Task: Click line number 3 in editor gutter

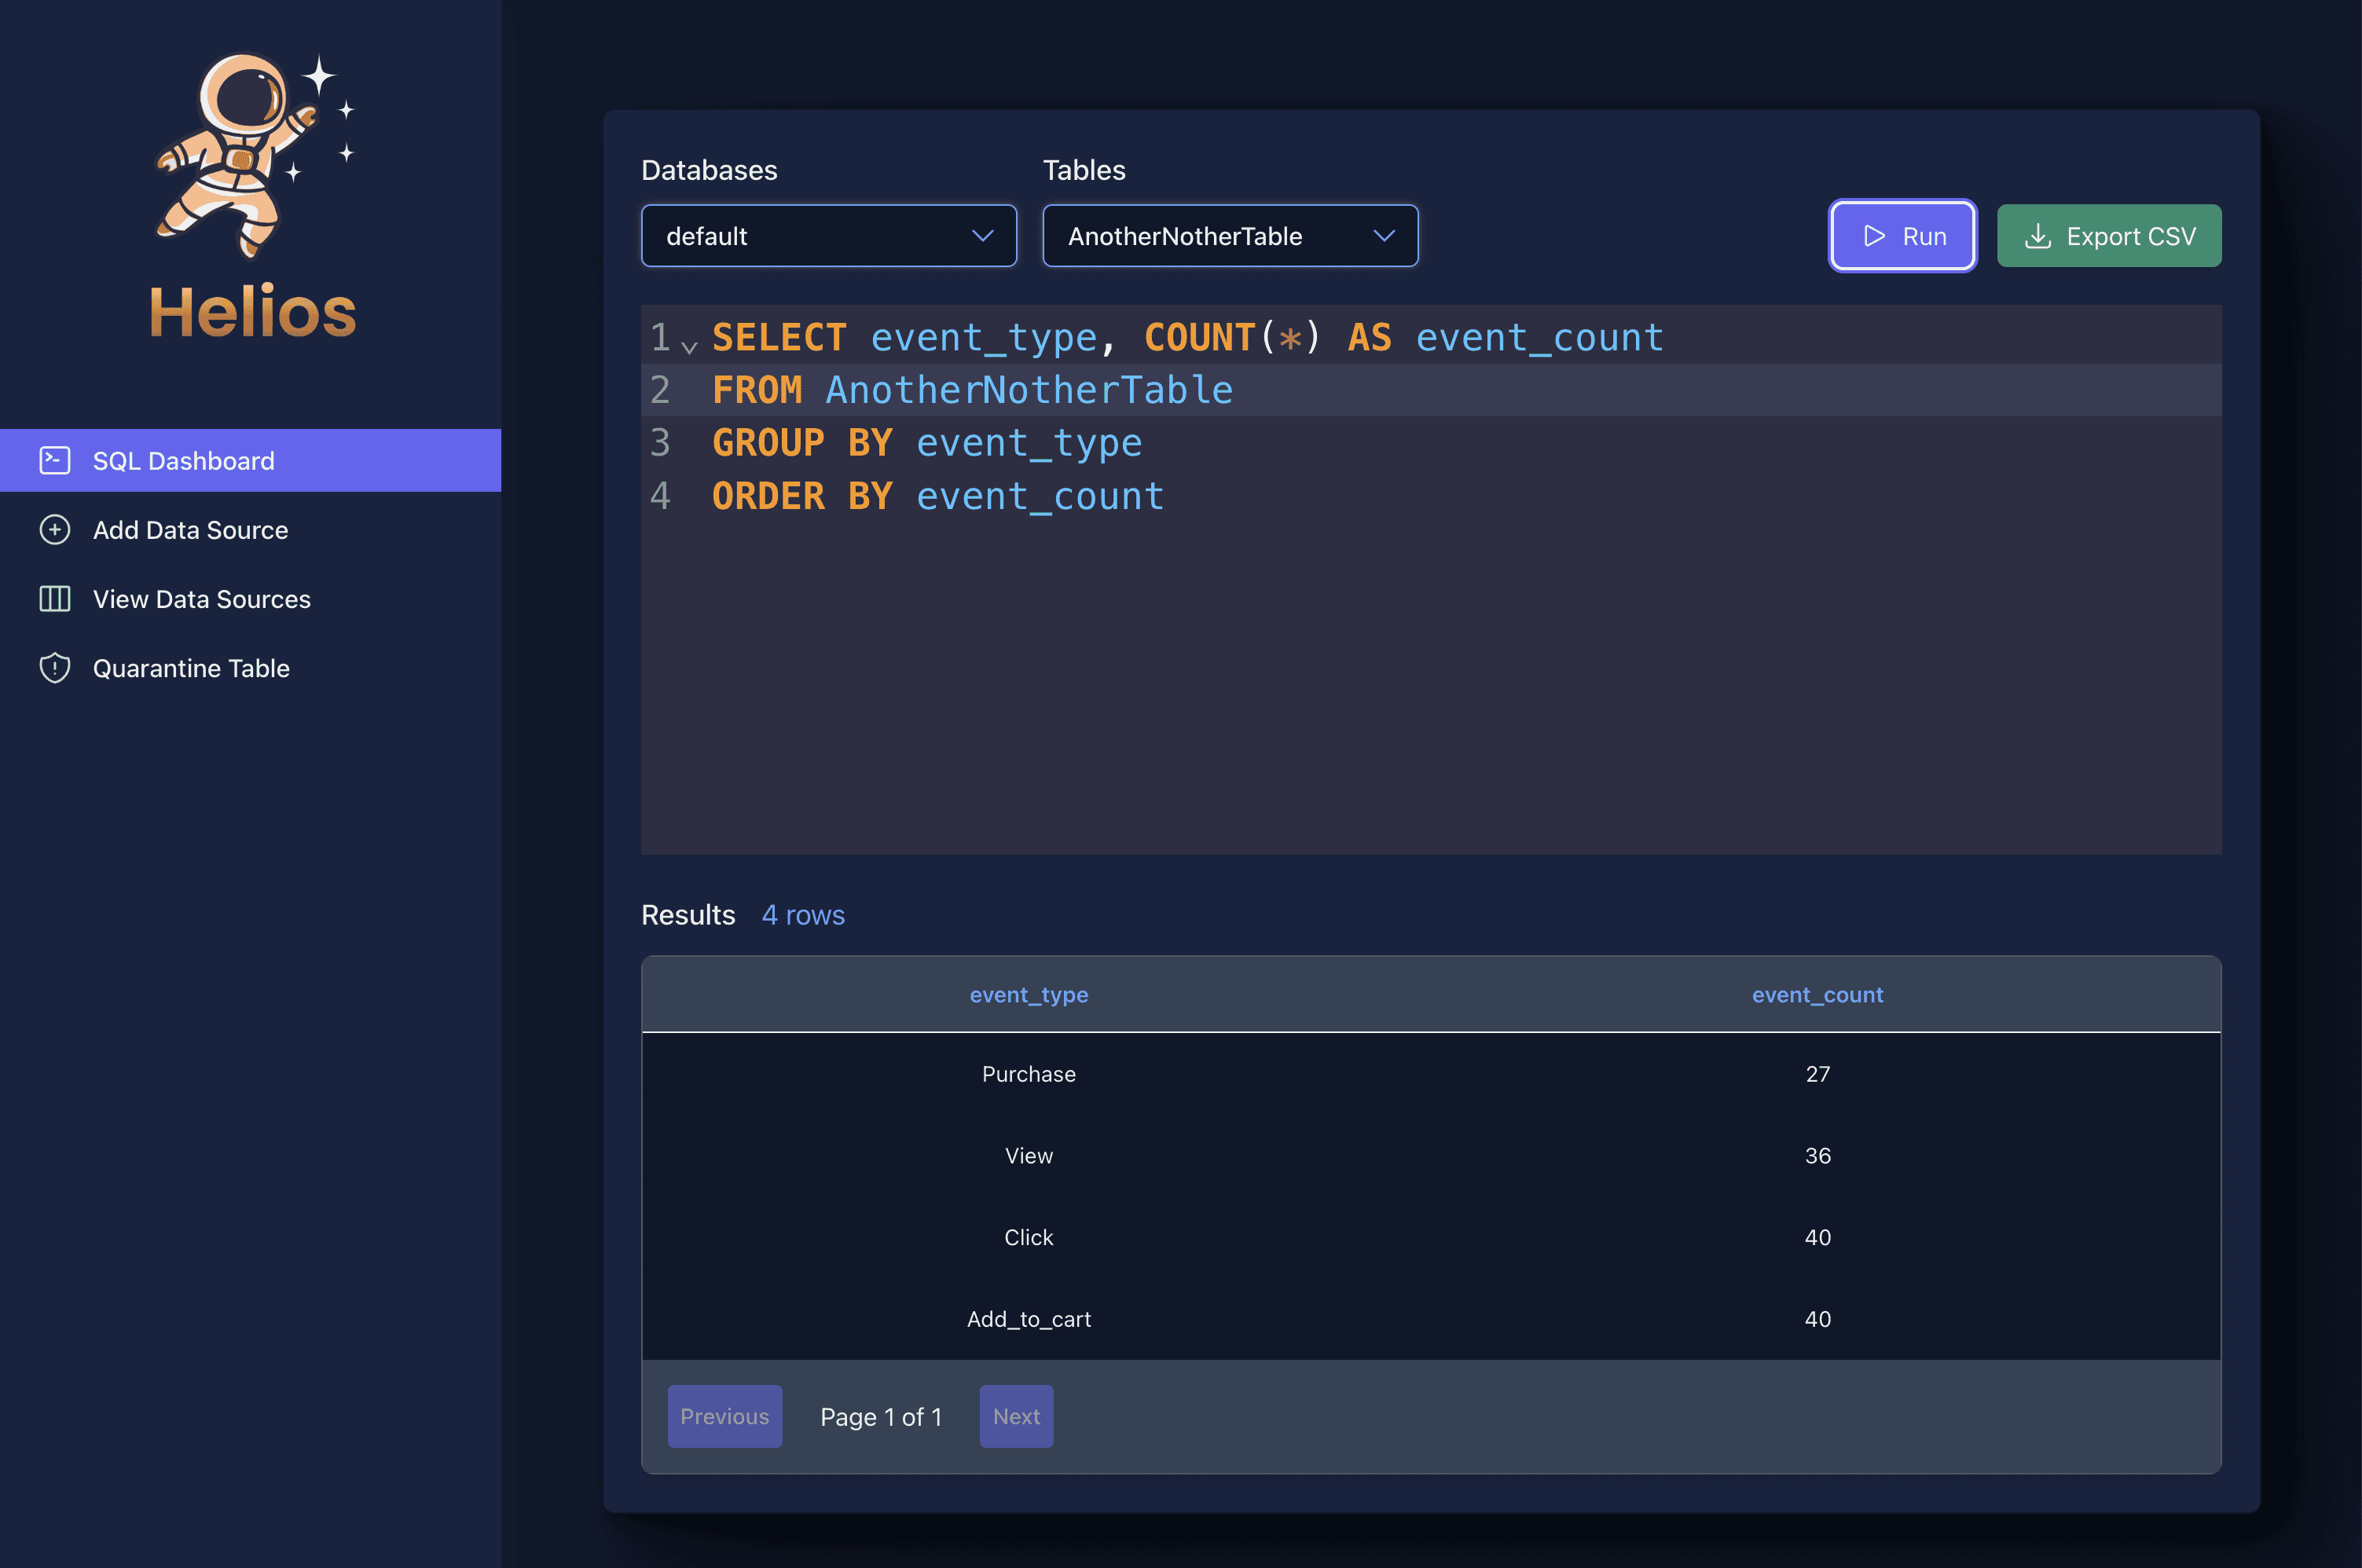Action: pos(660,443)
